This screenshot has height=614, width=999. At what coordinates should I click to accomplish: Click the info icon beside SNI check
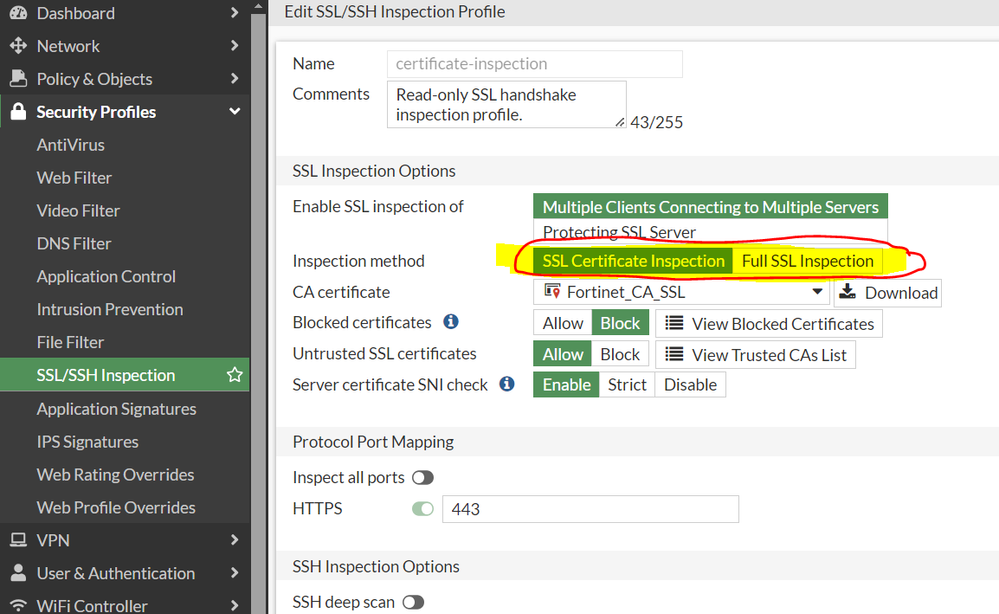point(507,384)
